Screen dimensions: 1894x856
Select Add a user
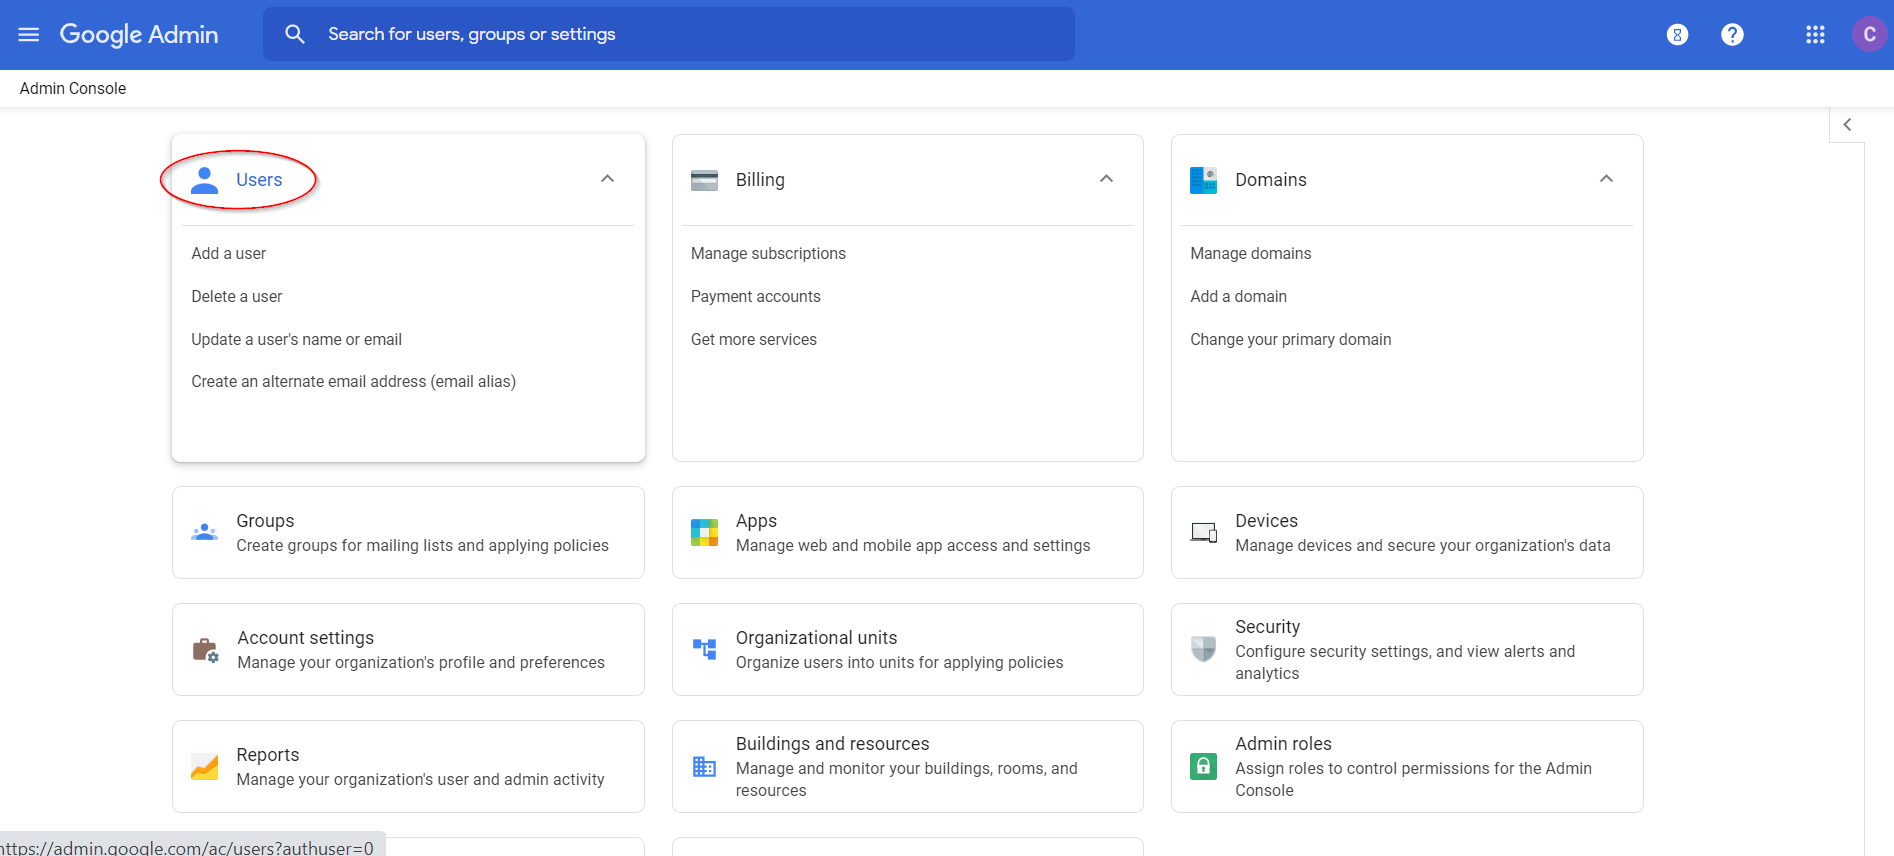click(229, 254)
